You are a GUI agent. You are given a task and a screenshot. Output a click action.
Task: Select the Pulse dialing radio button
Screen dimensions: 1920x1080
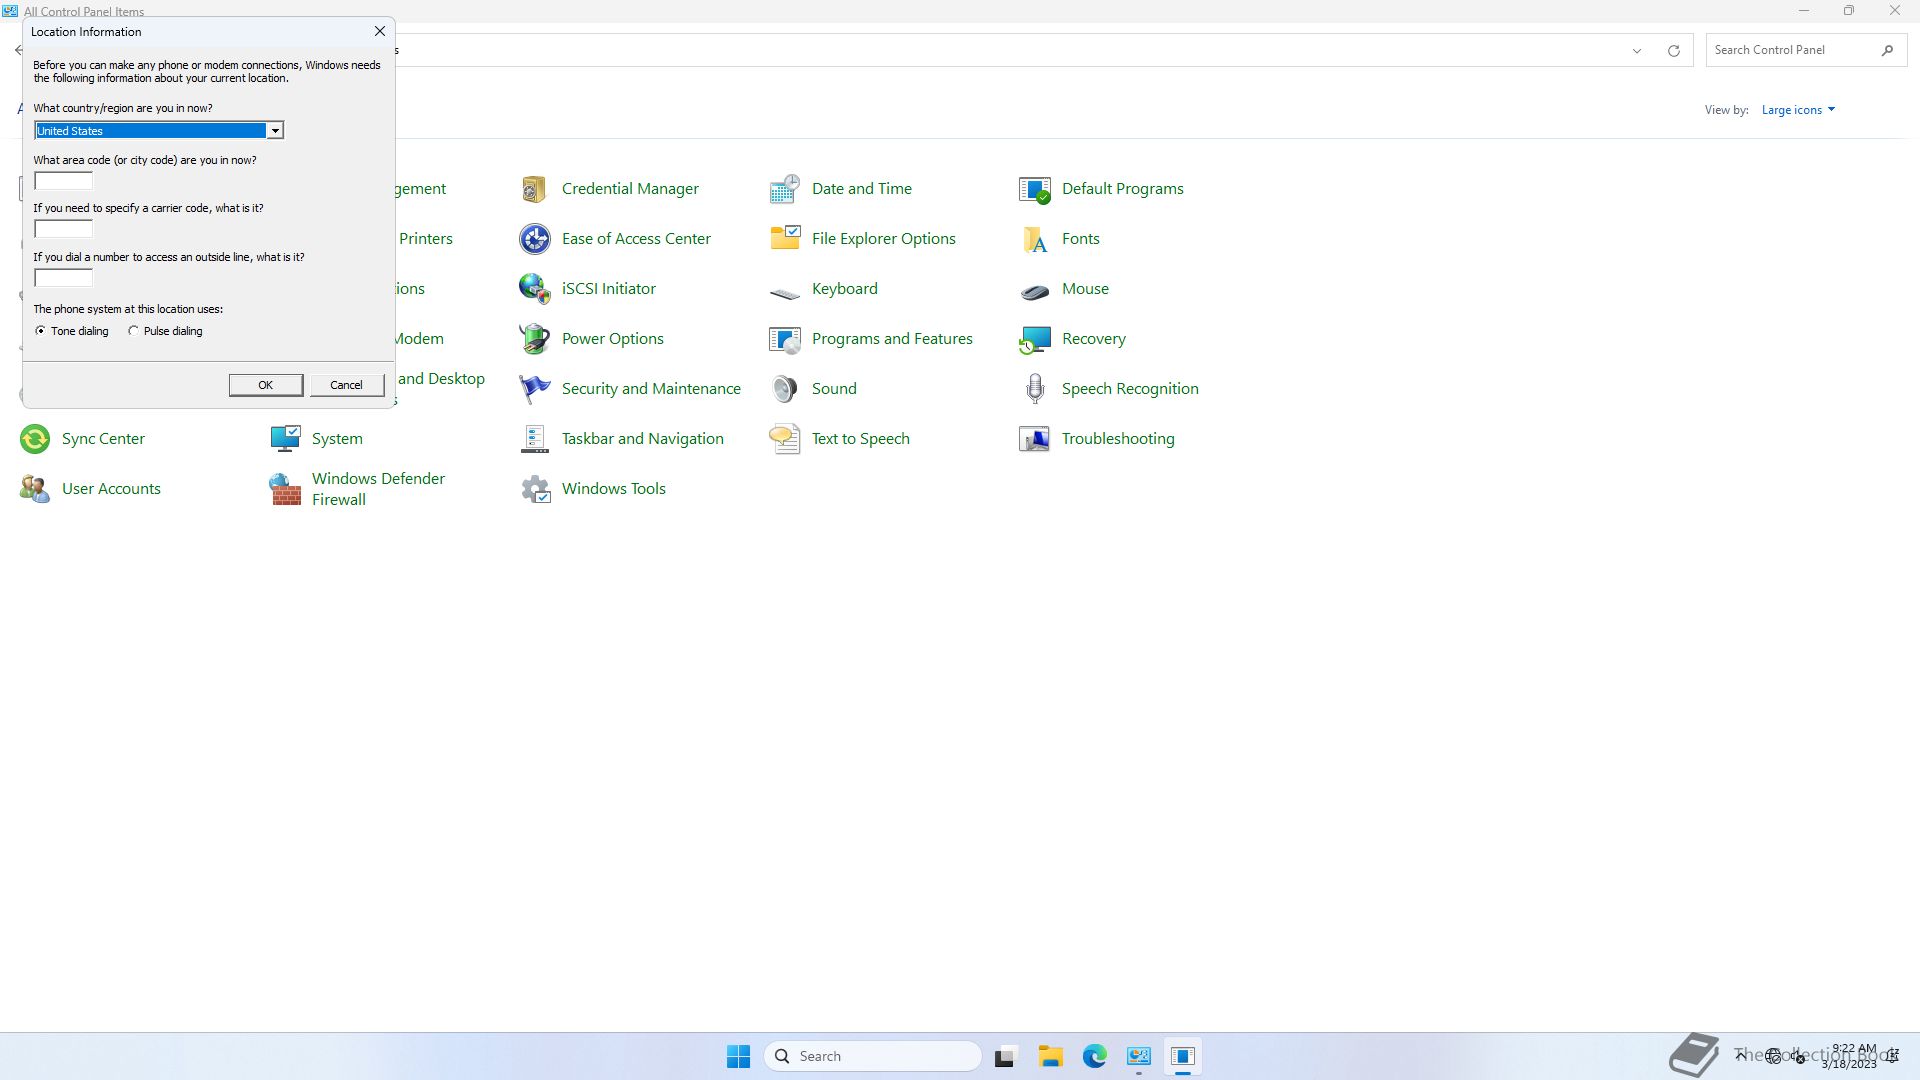pos(133,331)
